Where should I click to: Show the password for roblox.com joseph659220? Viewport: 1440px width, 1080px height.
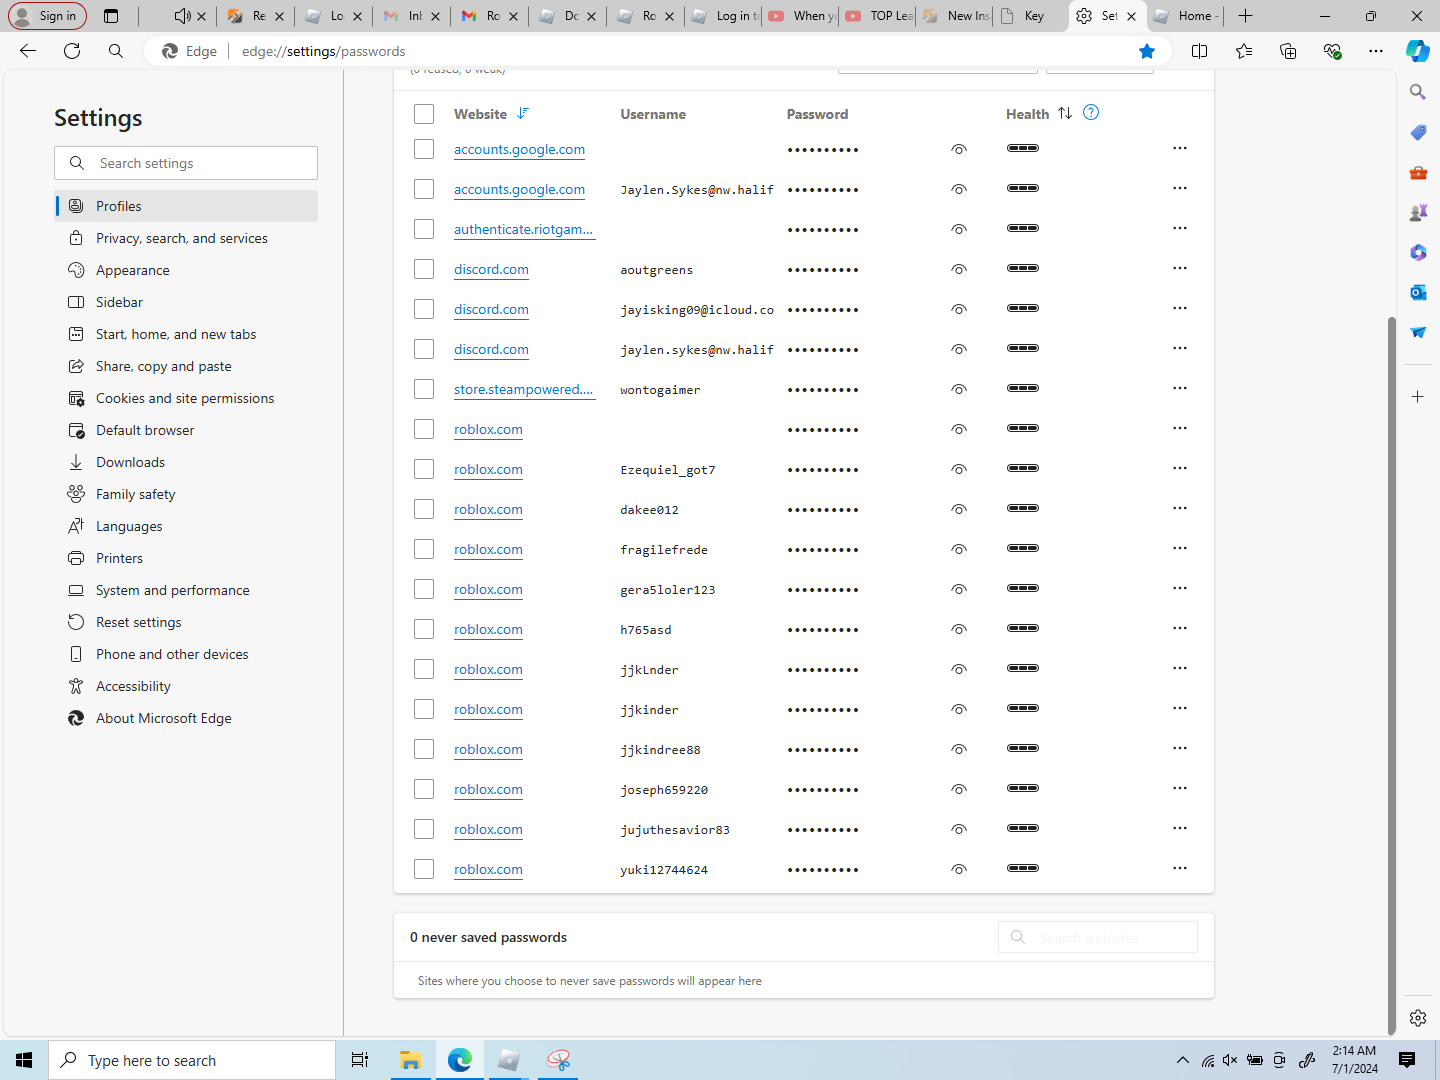(959, 789)
